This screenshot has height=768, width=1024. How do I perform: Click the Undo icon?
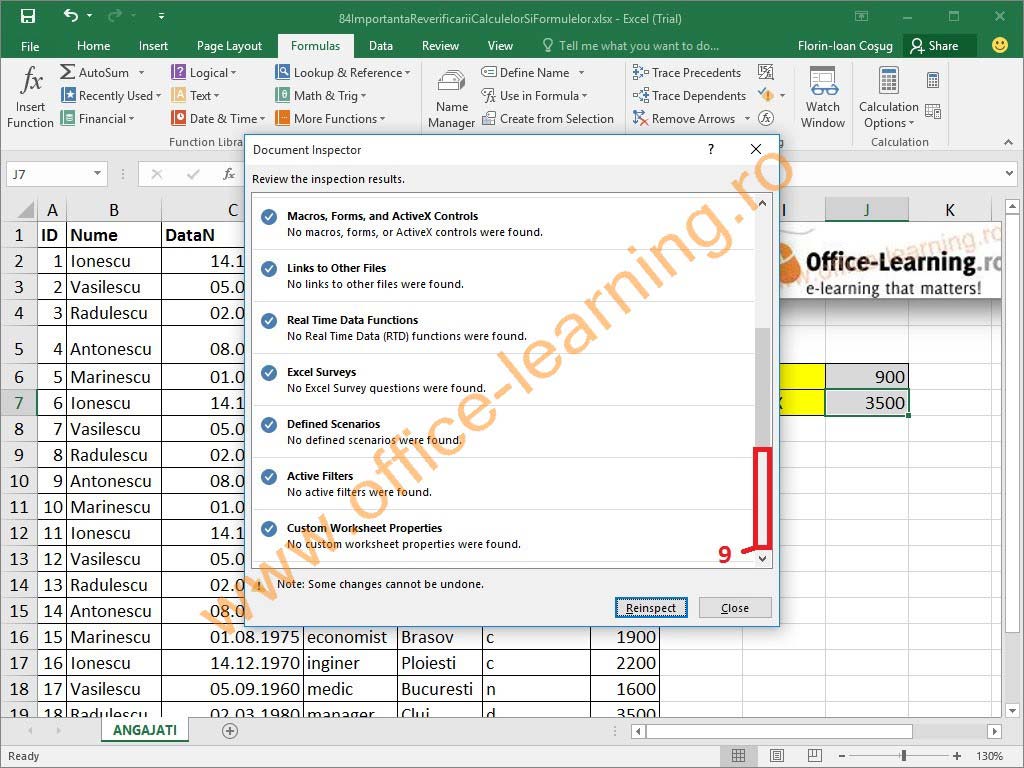(71, 16)
